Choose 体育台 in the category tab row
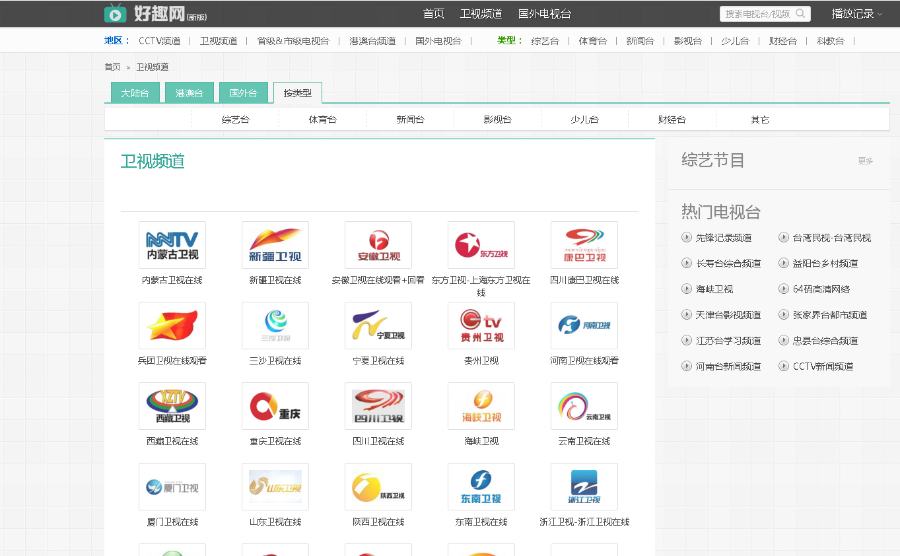The width and height of the screenshot is (900, 556). [x=323, y=119]
